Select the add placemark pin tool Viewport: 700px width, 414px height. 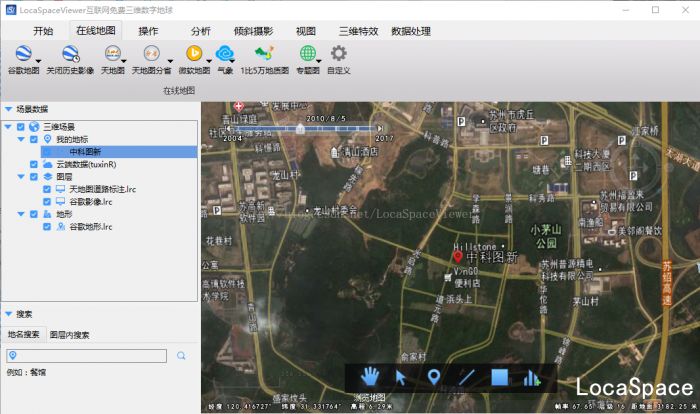tap(433, 377)
